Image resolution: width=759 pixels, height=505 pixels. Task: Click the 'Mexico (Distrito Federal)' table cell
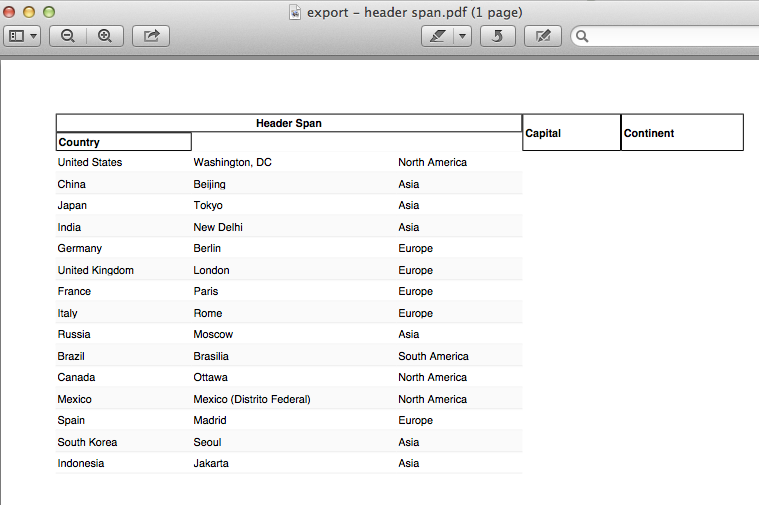[x=252, y=399]
